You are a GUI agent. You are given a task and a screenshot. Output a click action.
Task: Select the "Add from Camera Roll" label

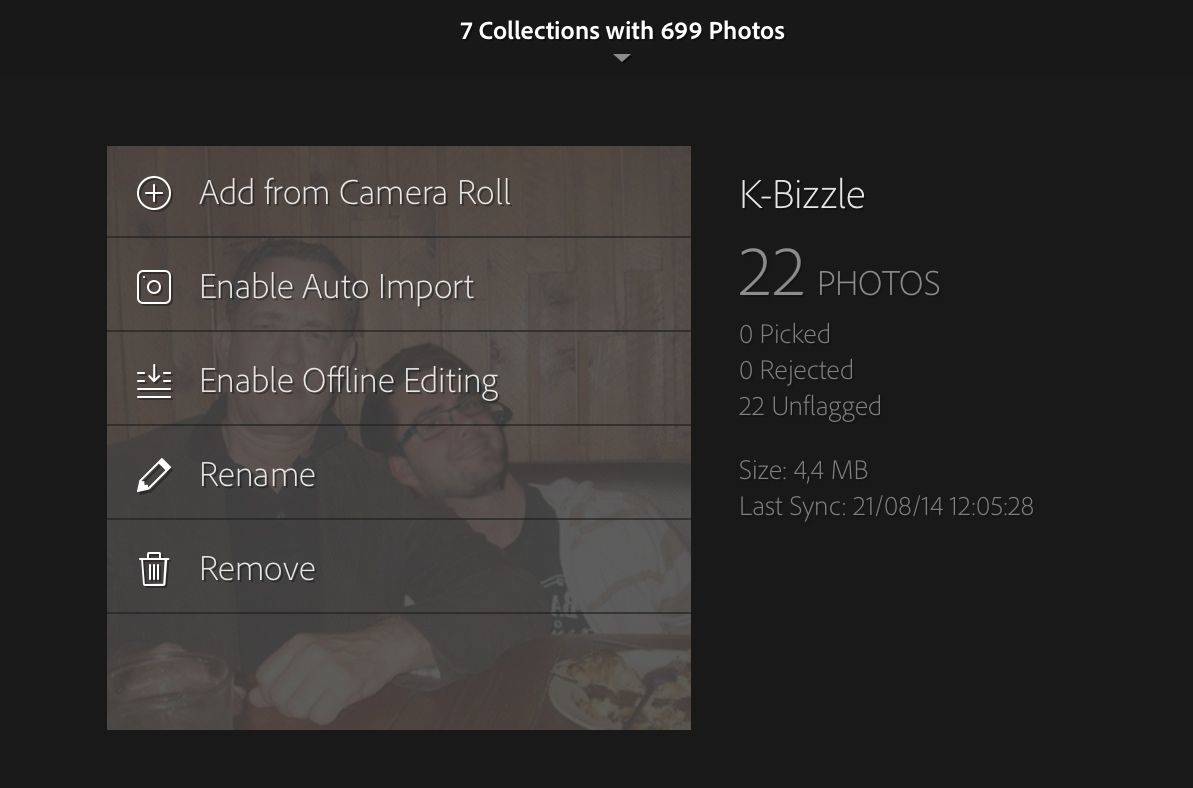click(355, 192)
